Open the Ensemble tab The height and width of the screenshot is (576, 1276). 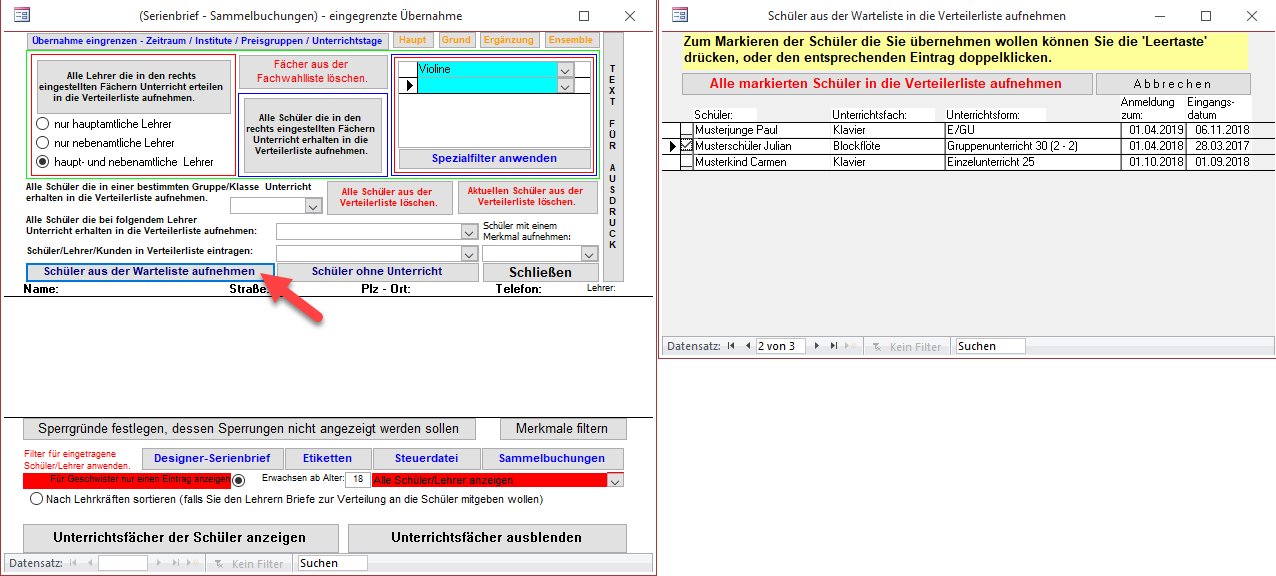click(571, 40)
